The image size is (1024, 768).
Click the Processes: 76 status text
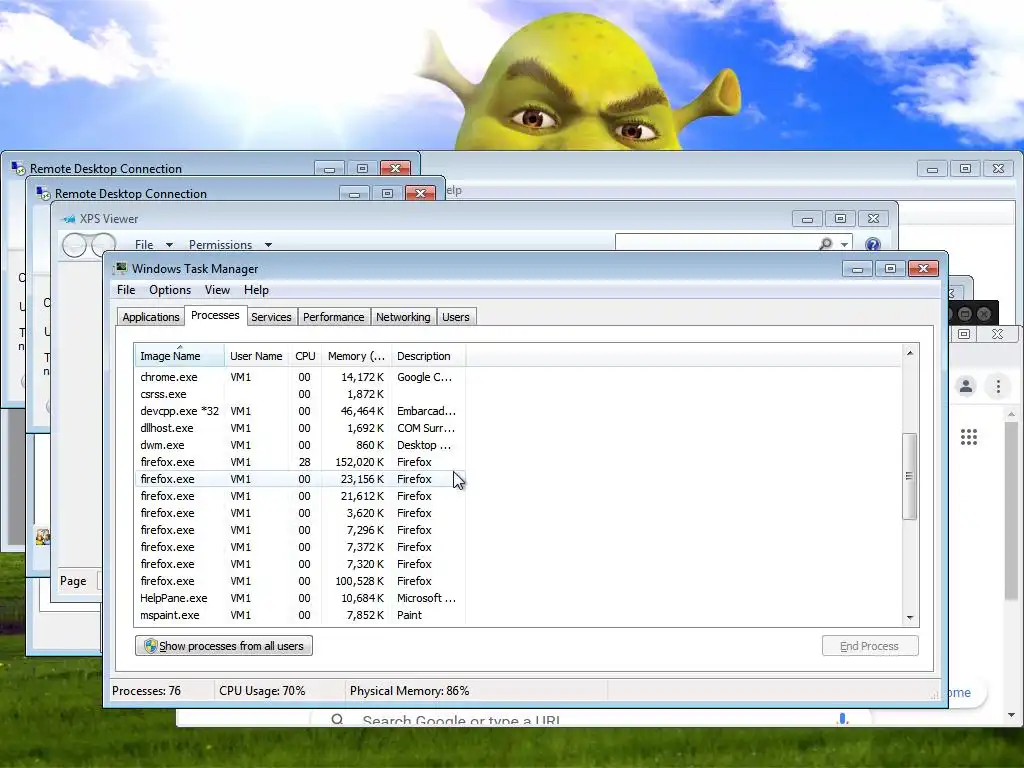tap(146, 691)
